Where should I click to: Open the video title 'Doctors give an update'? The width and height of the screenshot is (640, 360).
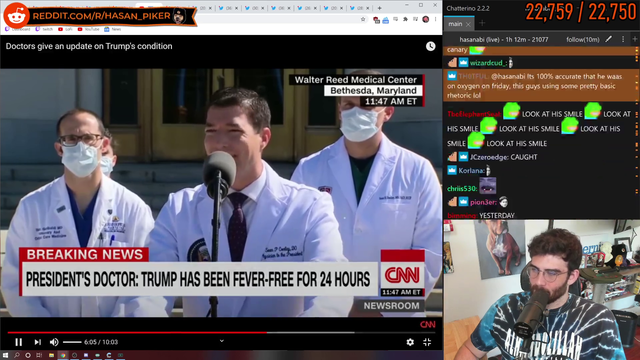(89, 46)
